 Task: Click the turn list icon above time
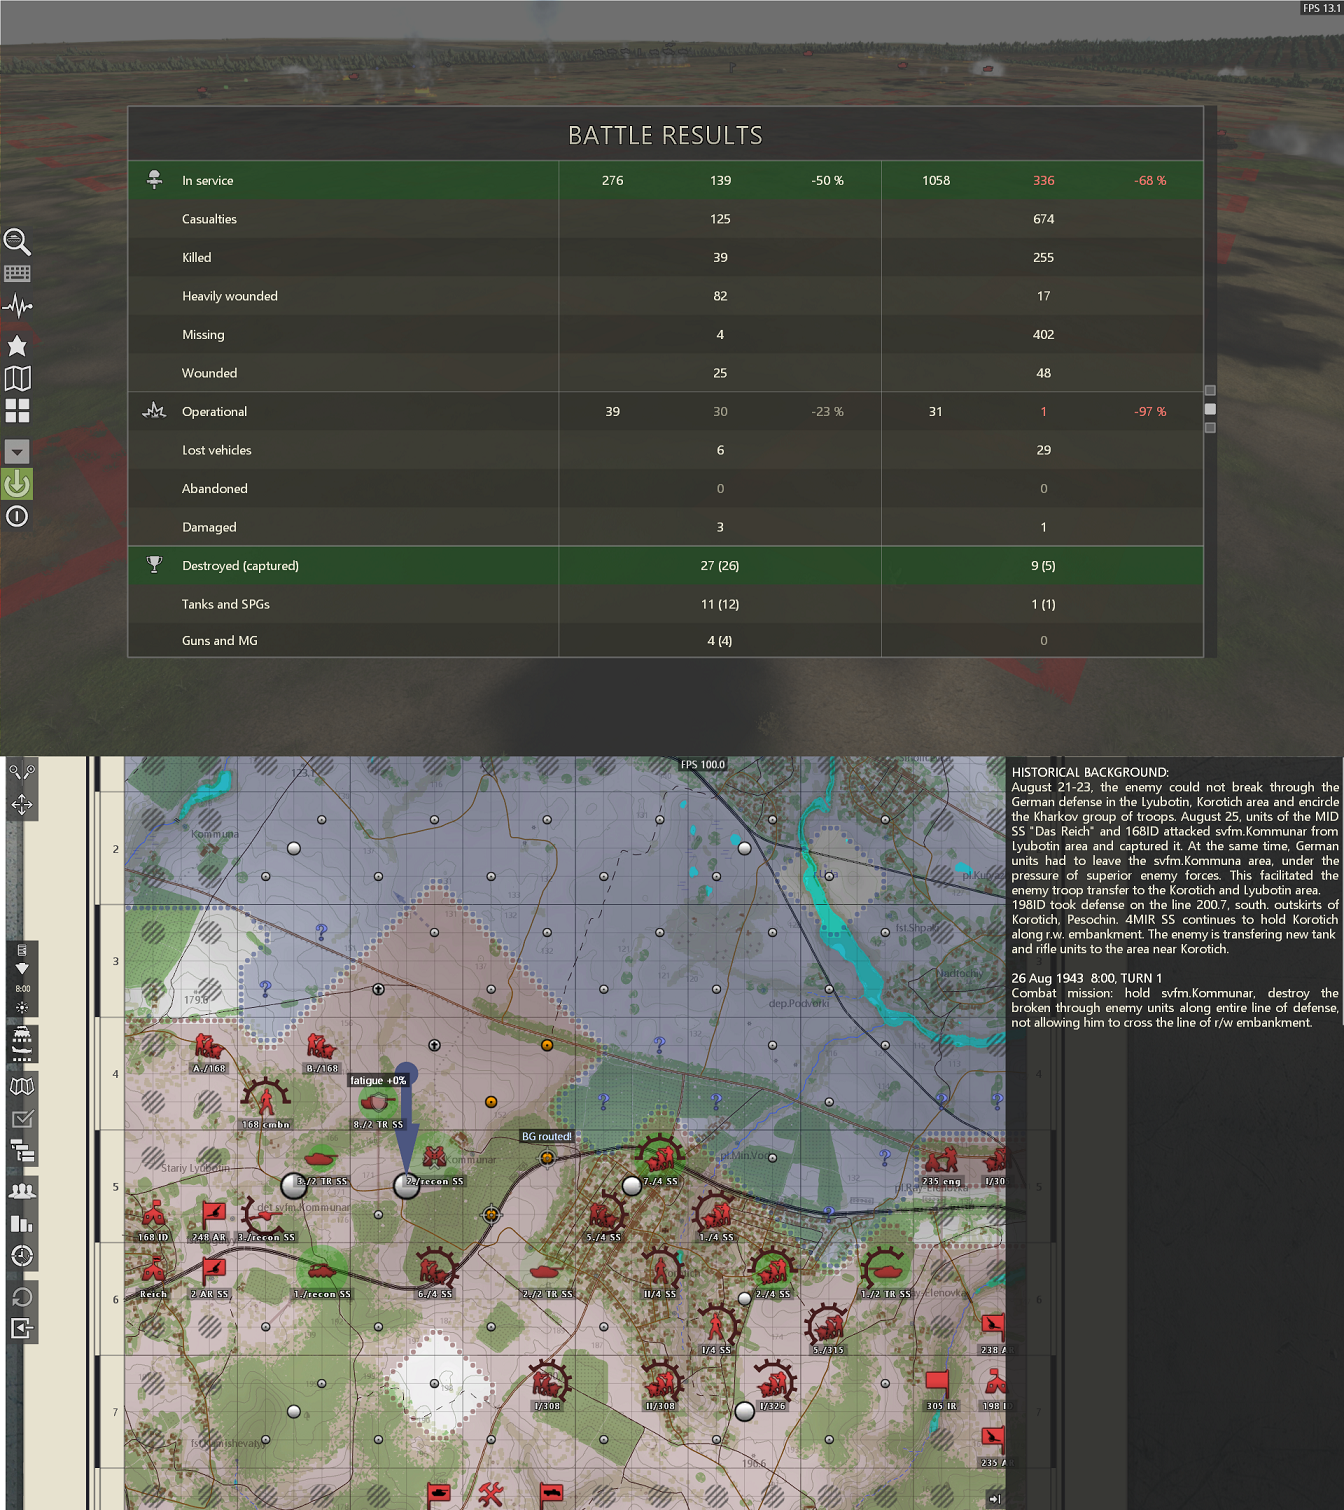22,950
